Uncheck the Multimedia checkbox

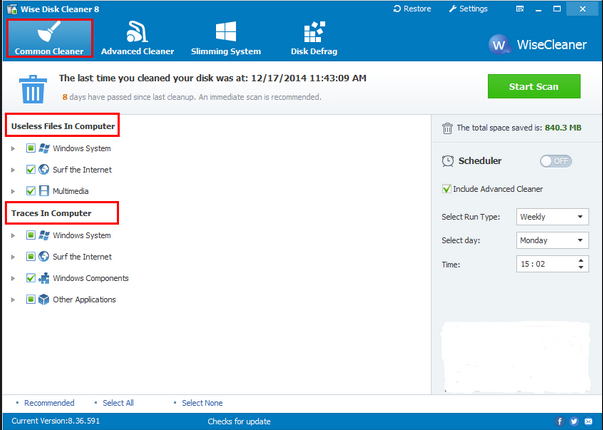31,191
